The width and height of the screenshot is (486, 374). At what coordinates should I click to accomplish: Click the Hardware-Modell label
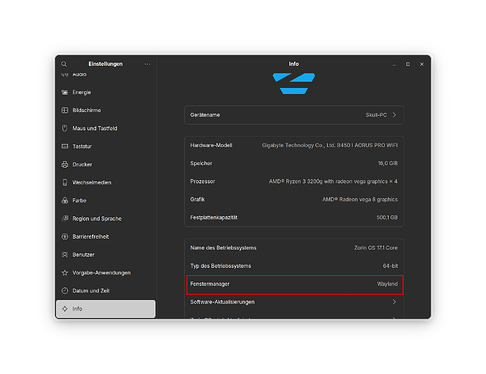(x=211, y=145)
